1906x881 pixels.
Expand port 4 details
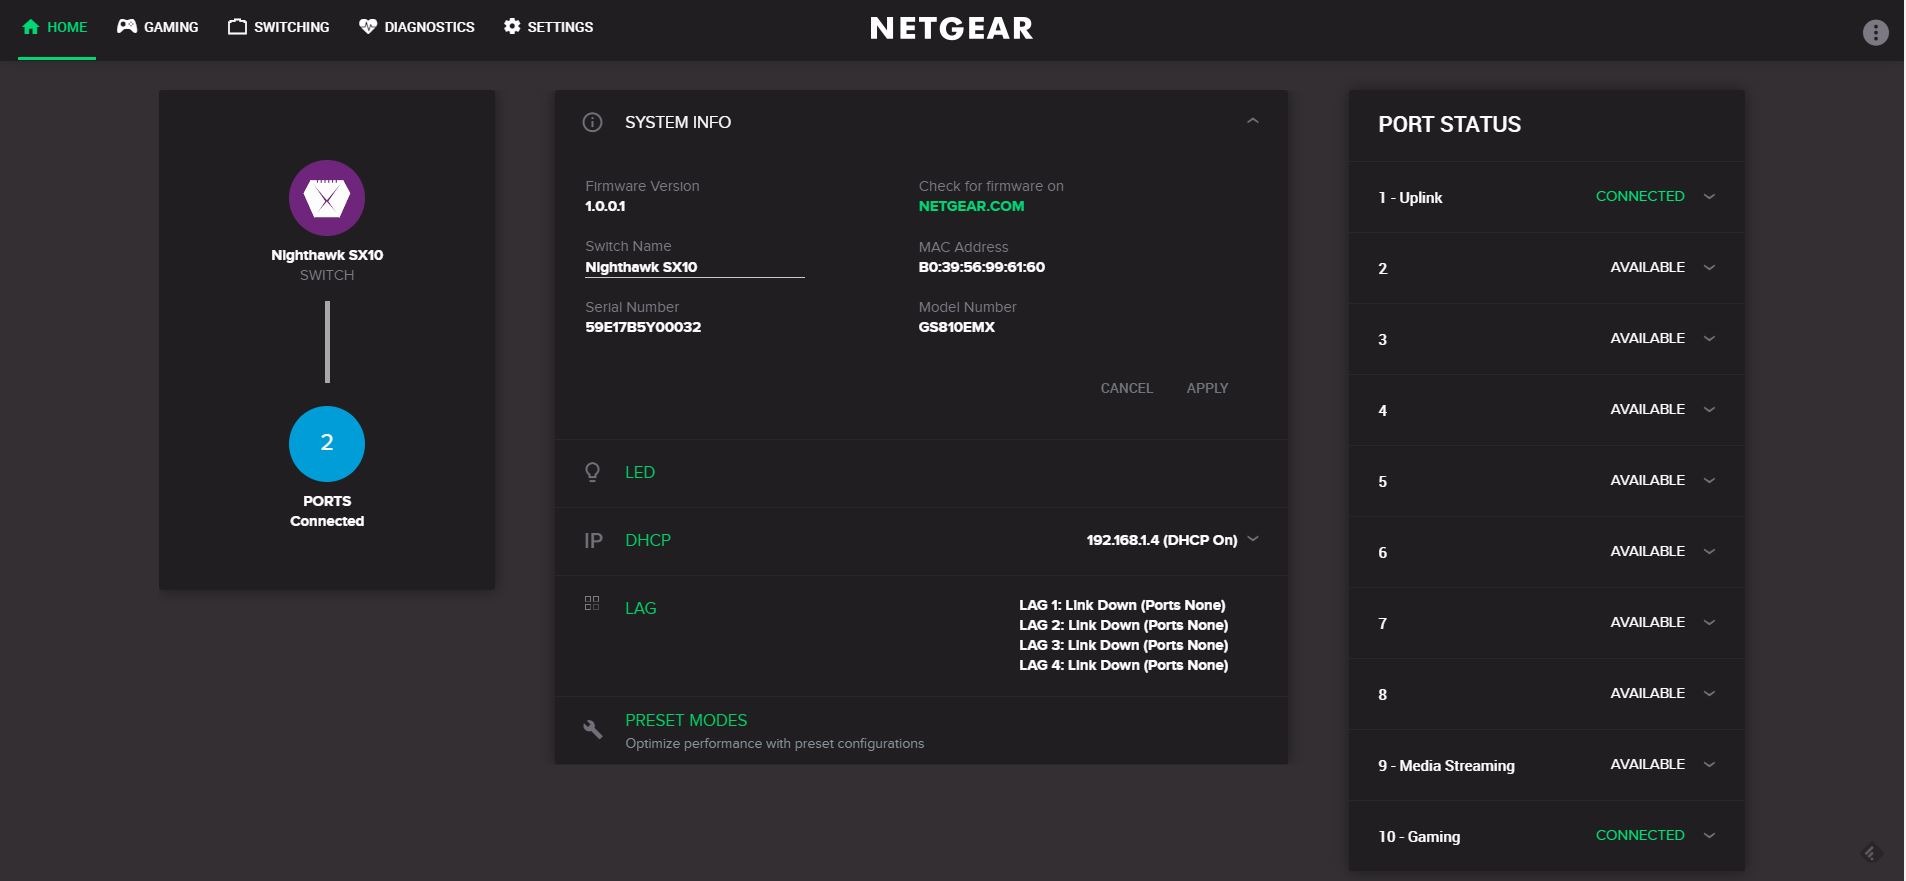[x=1709, y=410]
